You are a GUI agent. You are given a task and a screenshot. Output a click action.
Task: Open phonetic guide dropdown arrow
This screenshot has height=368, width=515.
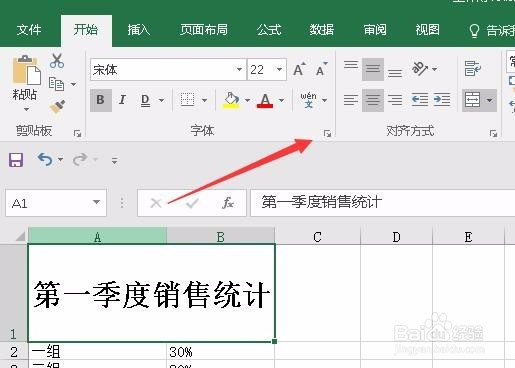324,100
